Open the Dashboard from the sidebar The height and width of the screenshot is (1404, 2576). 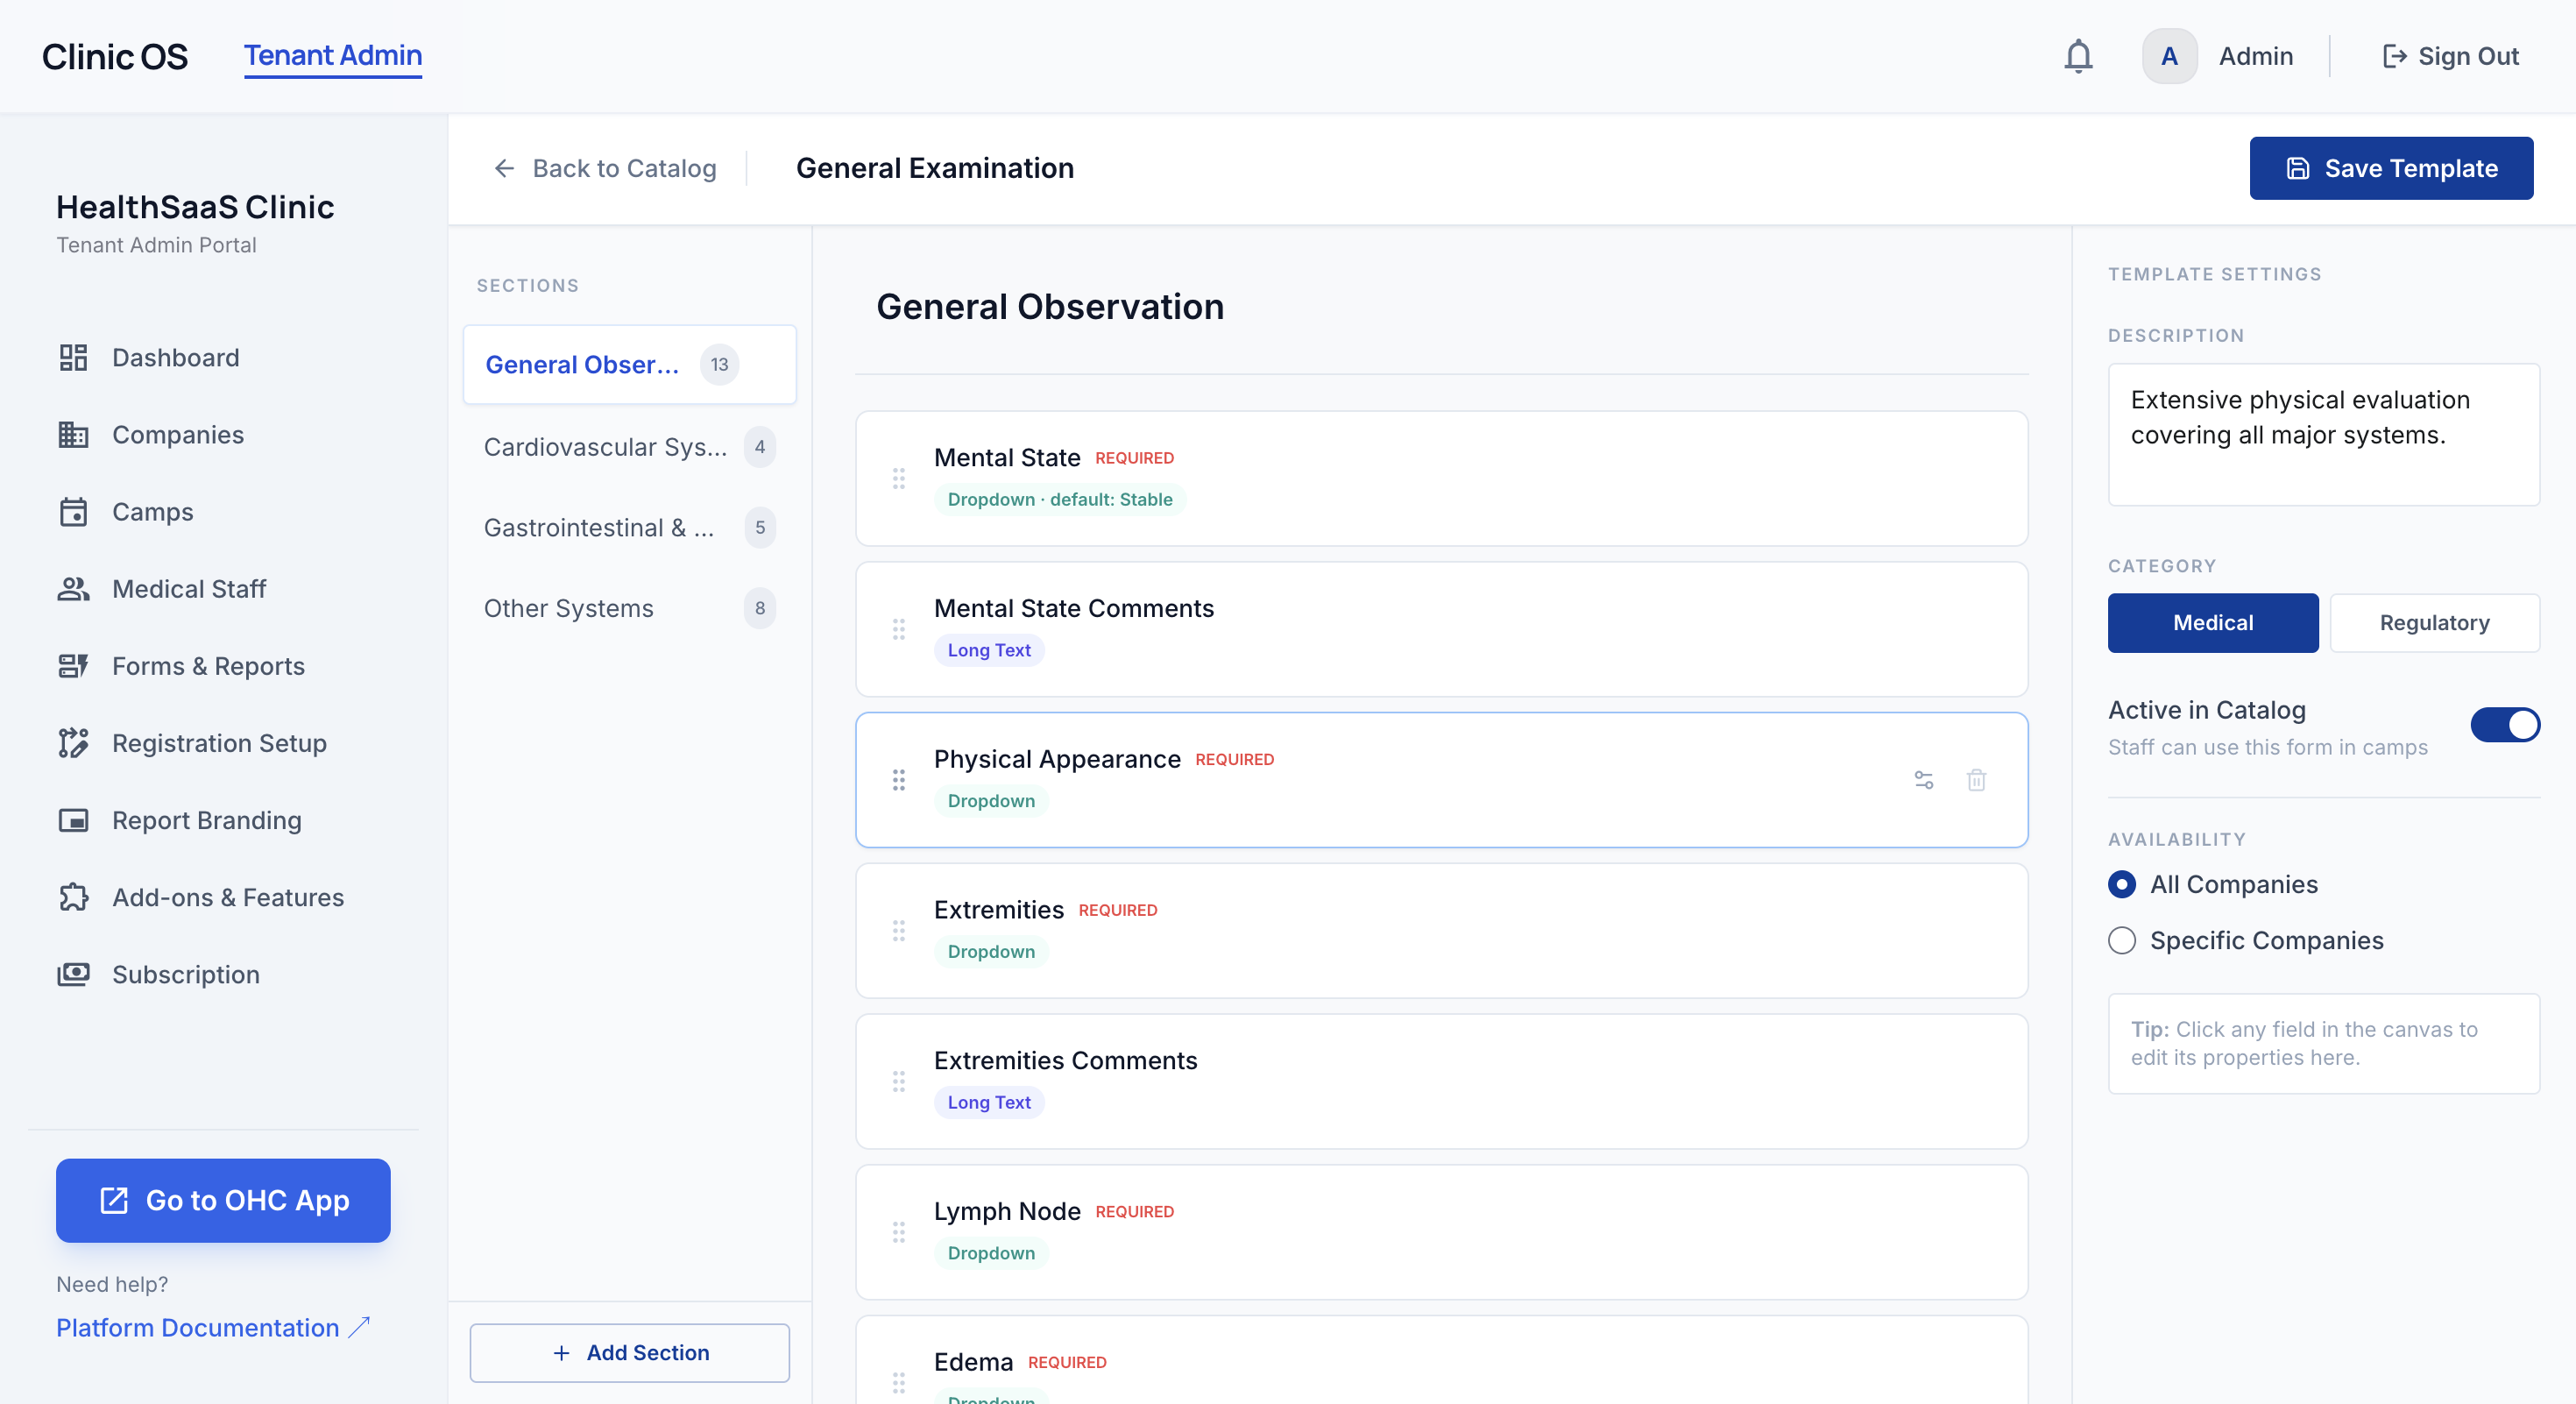pyautogui.click(x=175, y=357)
